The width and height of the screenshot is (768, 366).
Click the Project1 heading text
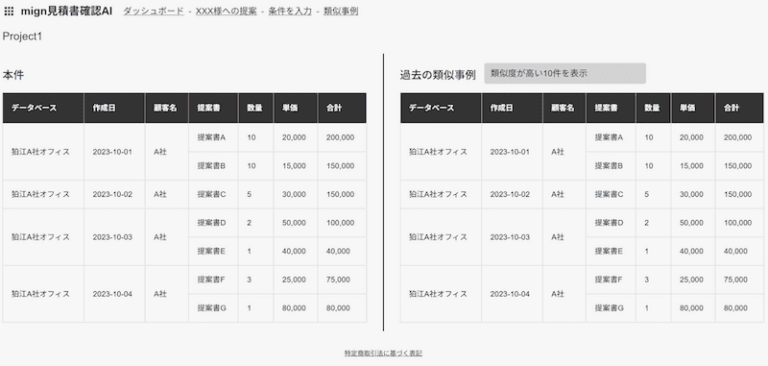[23, 36]
